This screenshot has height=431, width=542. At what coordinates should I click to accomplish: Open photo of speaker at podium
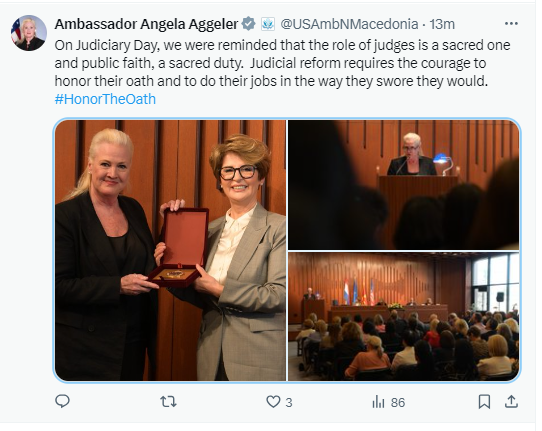(404, 185)
